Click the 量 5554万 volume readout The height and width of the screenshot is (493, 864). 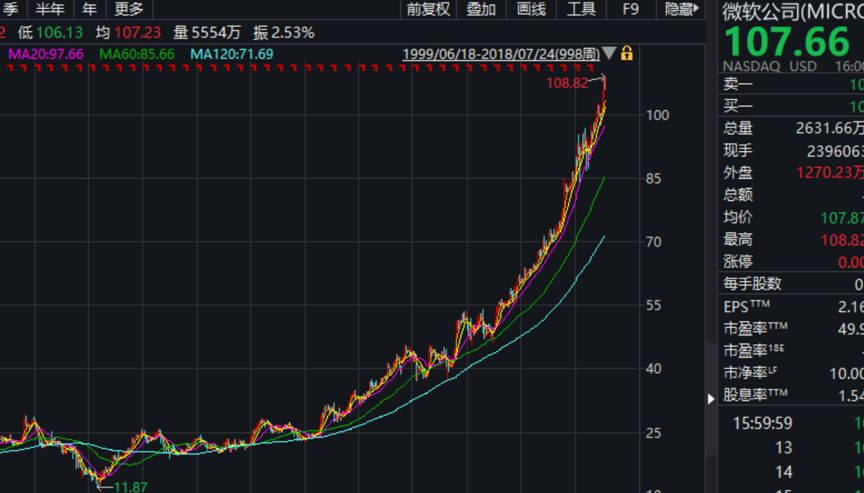tap(207, 32)
